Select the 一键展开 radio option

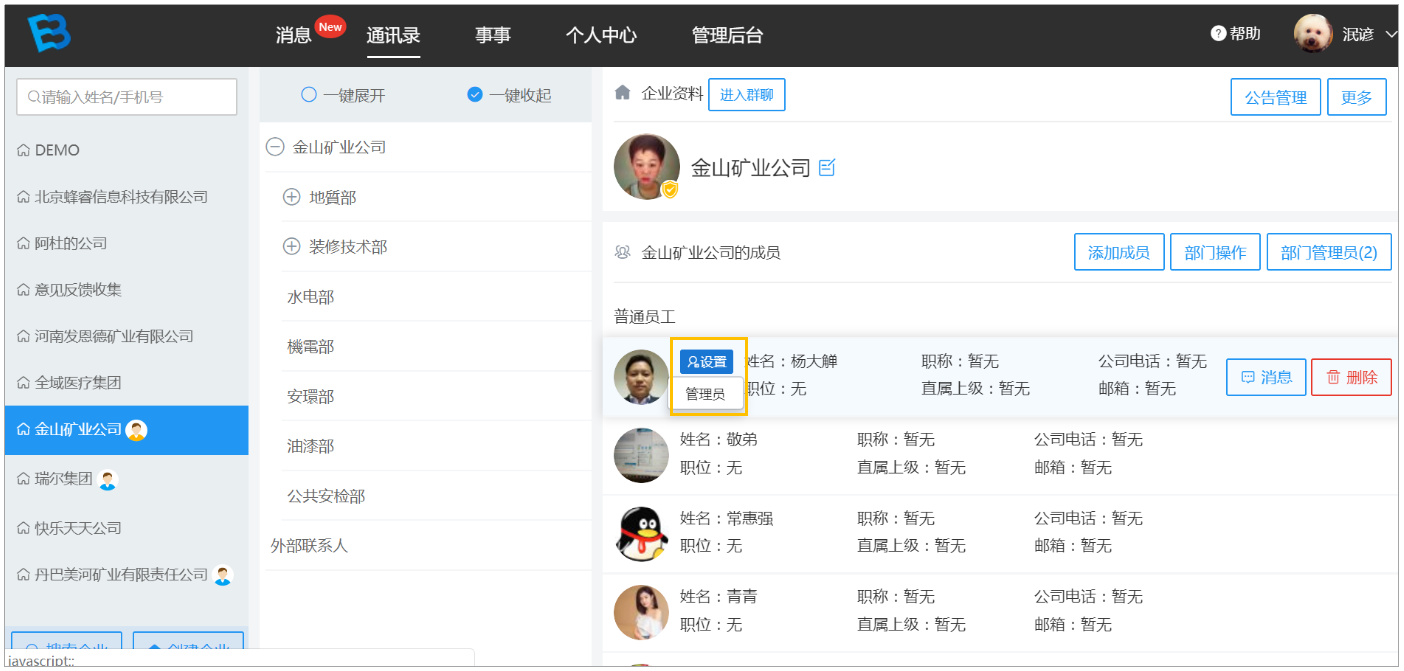point(309,95)
